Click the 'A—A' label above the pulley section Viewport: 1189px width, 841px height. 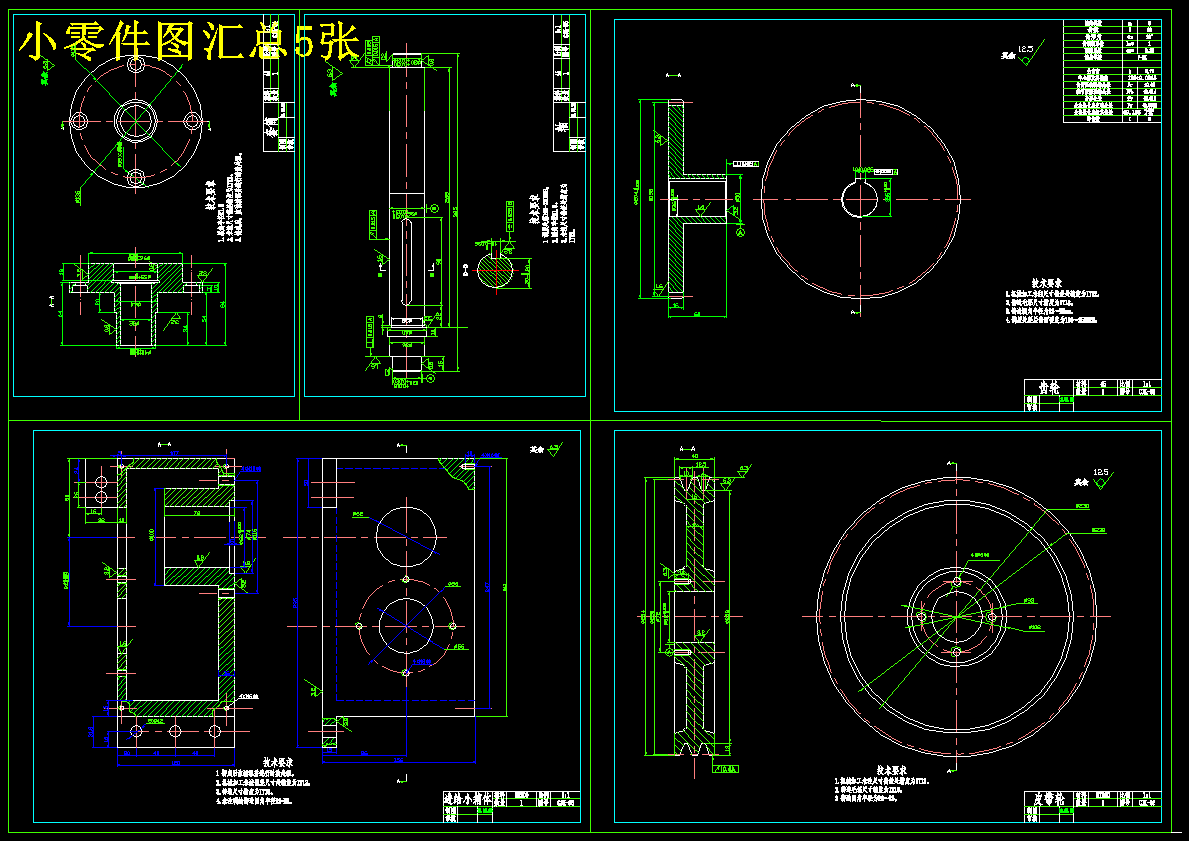point(689,448)
